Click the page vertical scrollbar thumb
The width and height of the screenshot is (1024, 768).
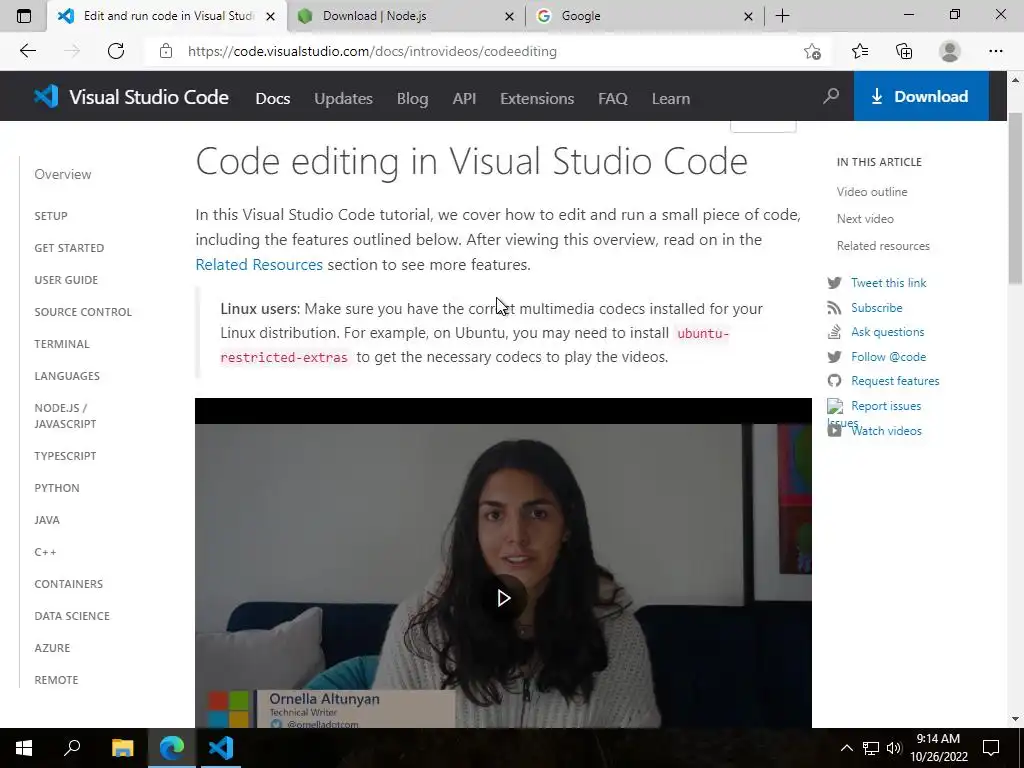point(1015,199)
